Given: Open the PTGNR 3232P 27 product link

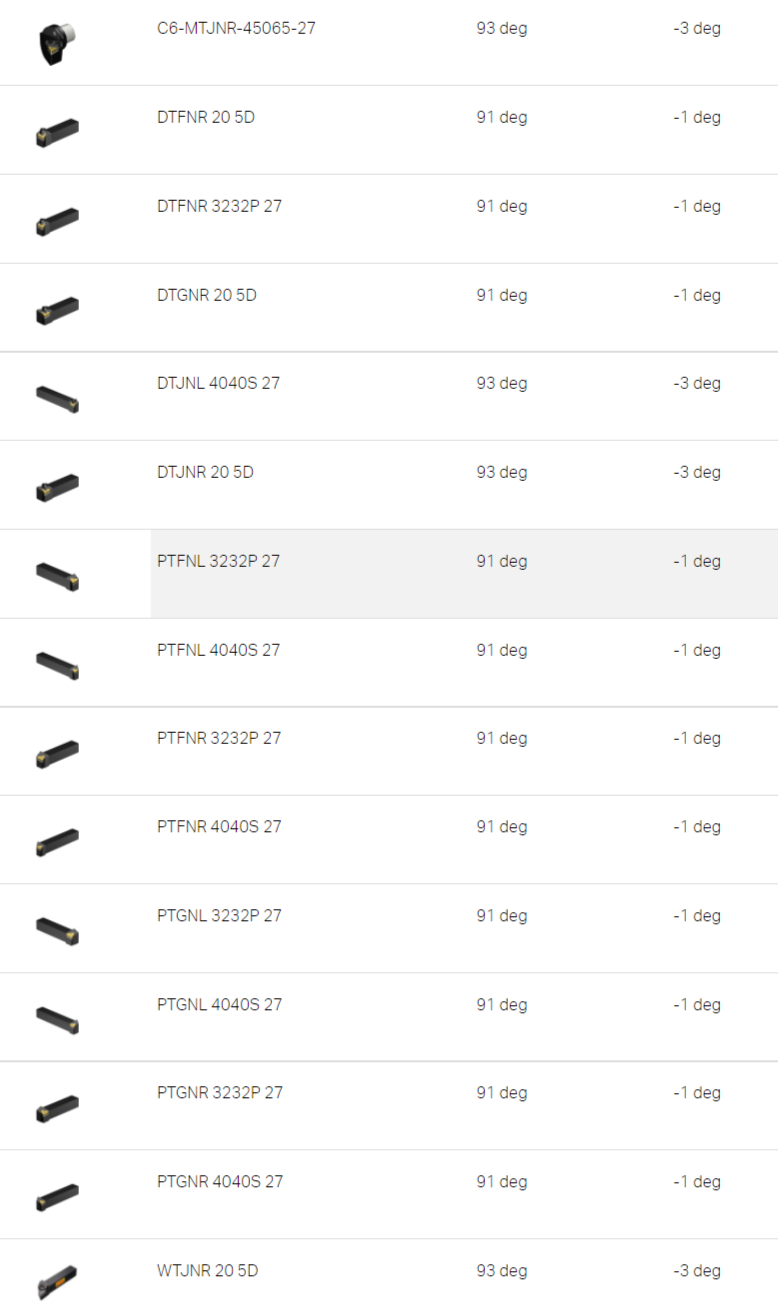Looking at the screenshot, I should click(220, 1093).
